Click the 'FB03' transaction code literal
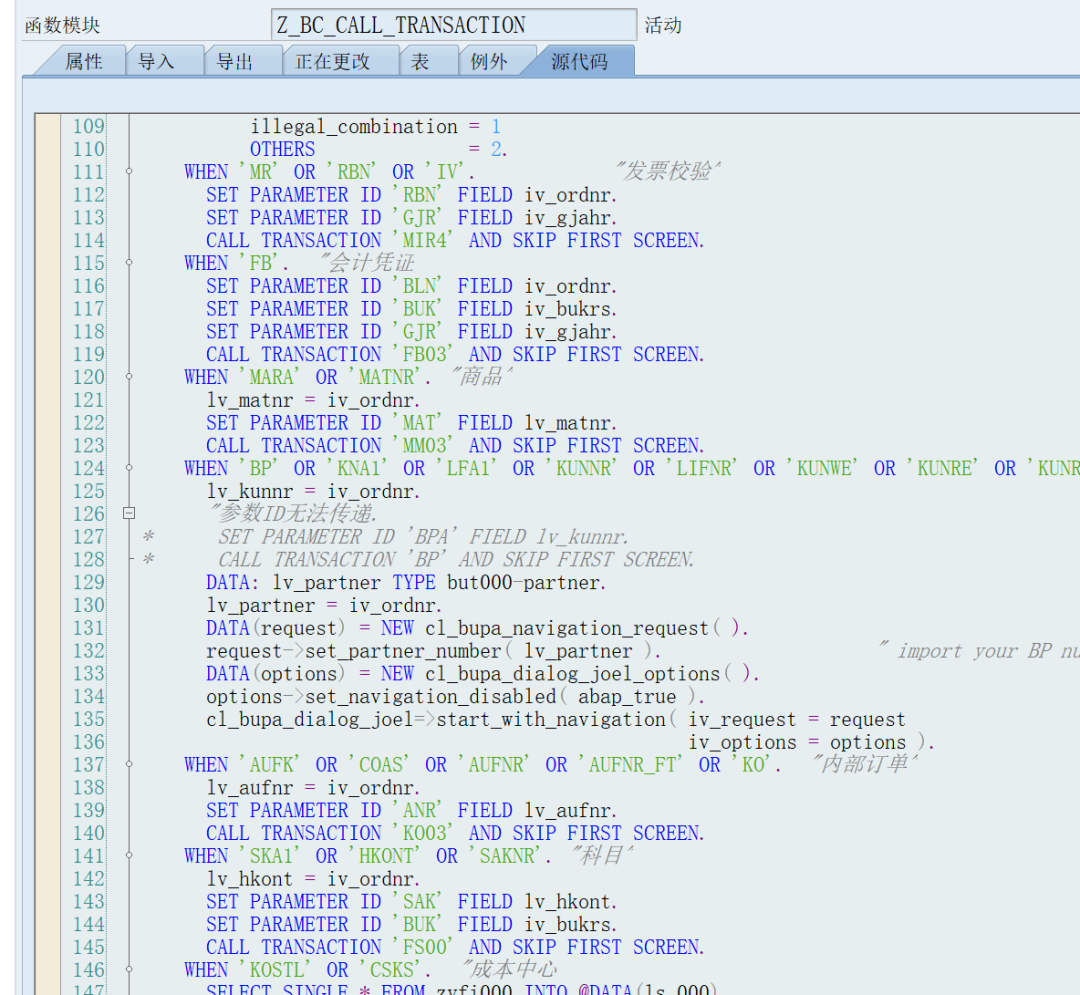1080x995 pixels. coord(422,354)
